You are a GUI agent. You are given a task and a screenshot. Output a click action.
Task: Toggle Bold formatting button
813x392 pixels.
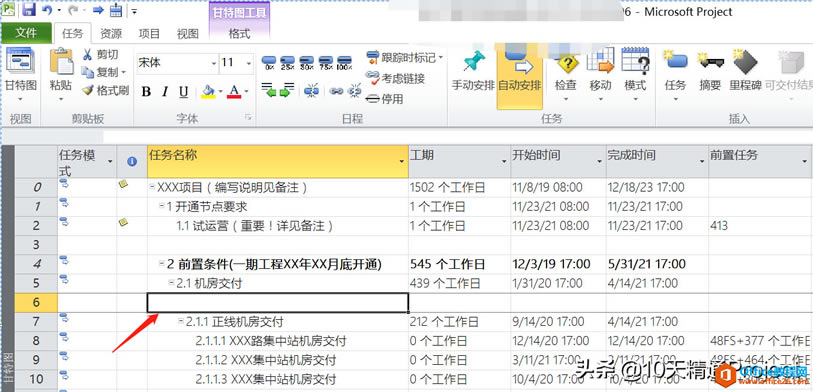[146, 92]
